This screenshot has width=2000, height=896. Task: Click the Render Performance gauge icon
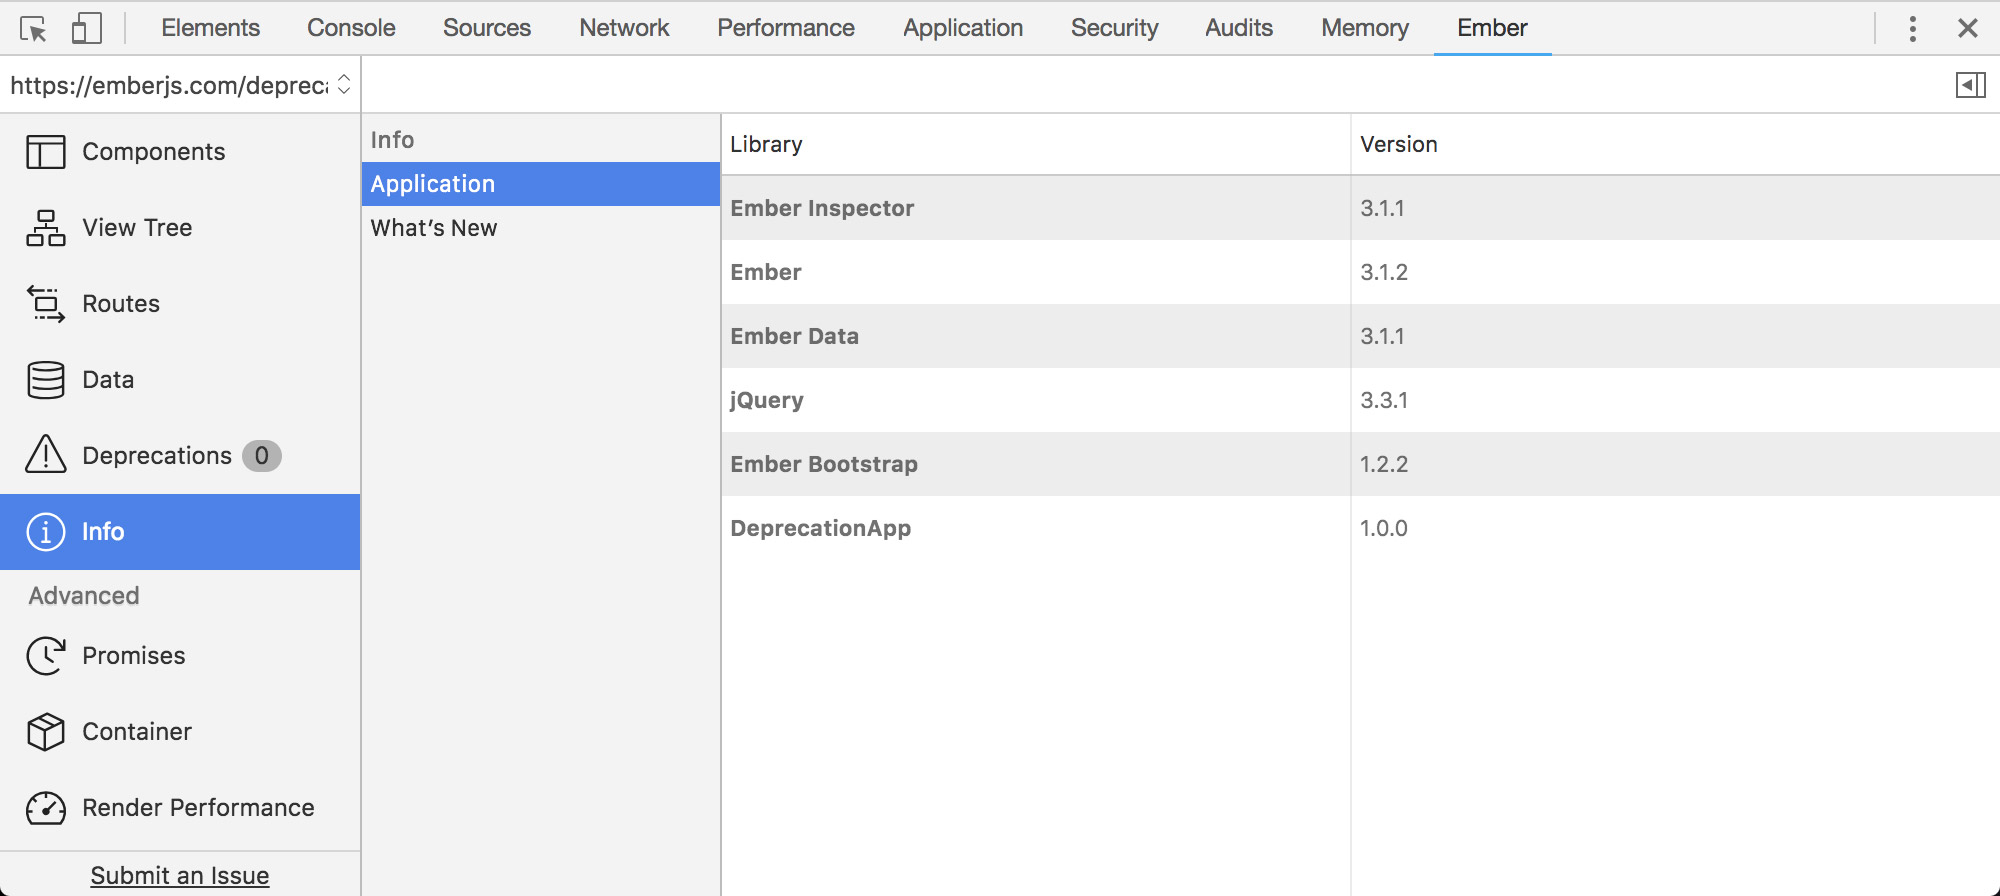pos(46,808)
